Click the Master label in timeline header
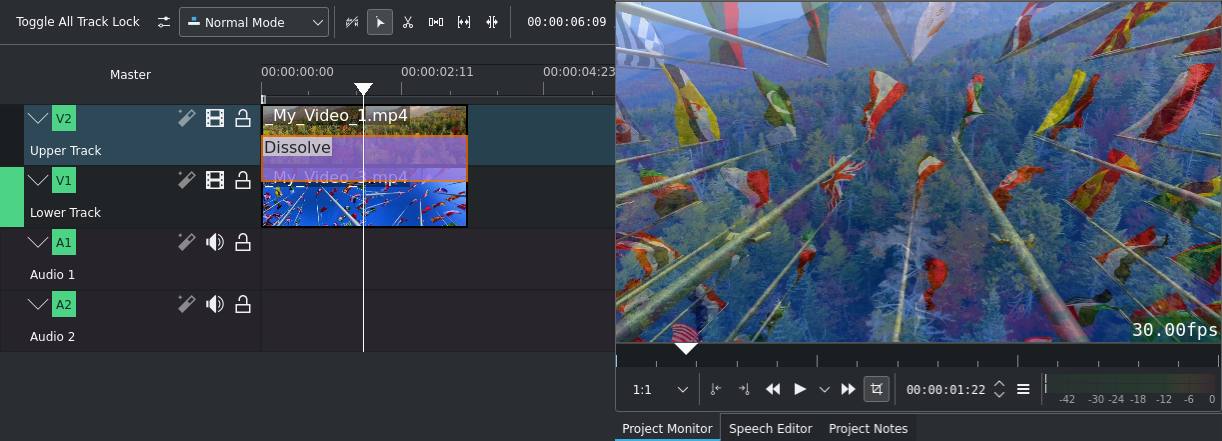The width and height of the screenshot is (1222, 441). coord(130,75)
